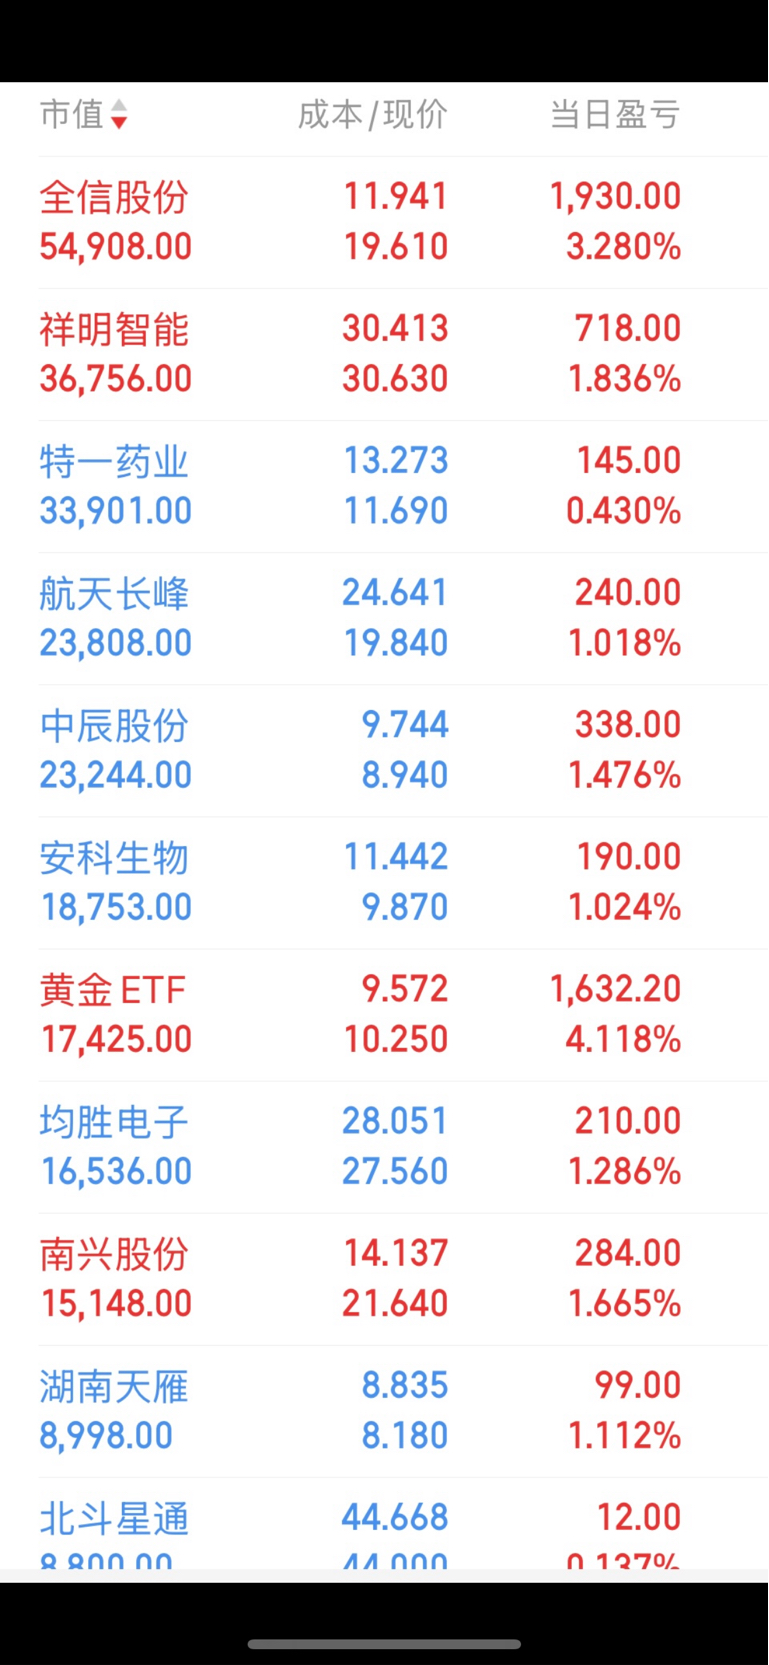Open 南兴股份 holding details
The width and height of the screenshot is (769, 1665).
(x=114, y=1254)
